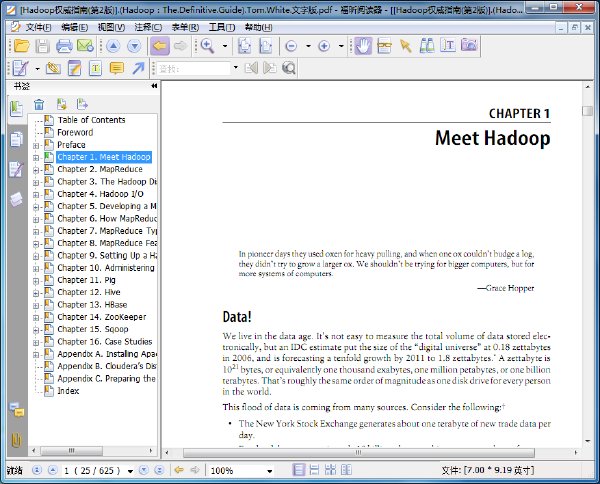
Task: Expand the Chapter 16. Case Studies node
Action: pos(36,342)
